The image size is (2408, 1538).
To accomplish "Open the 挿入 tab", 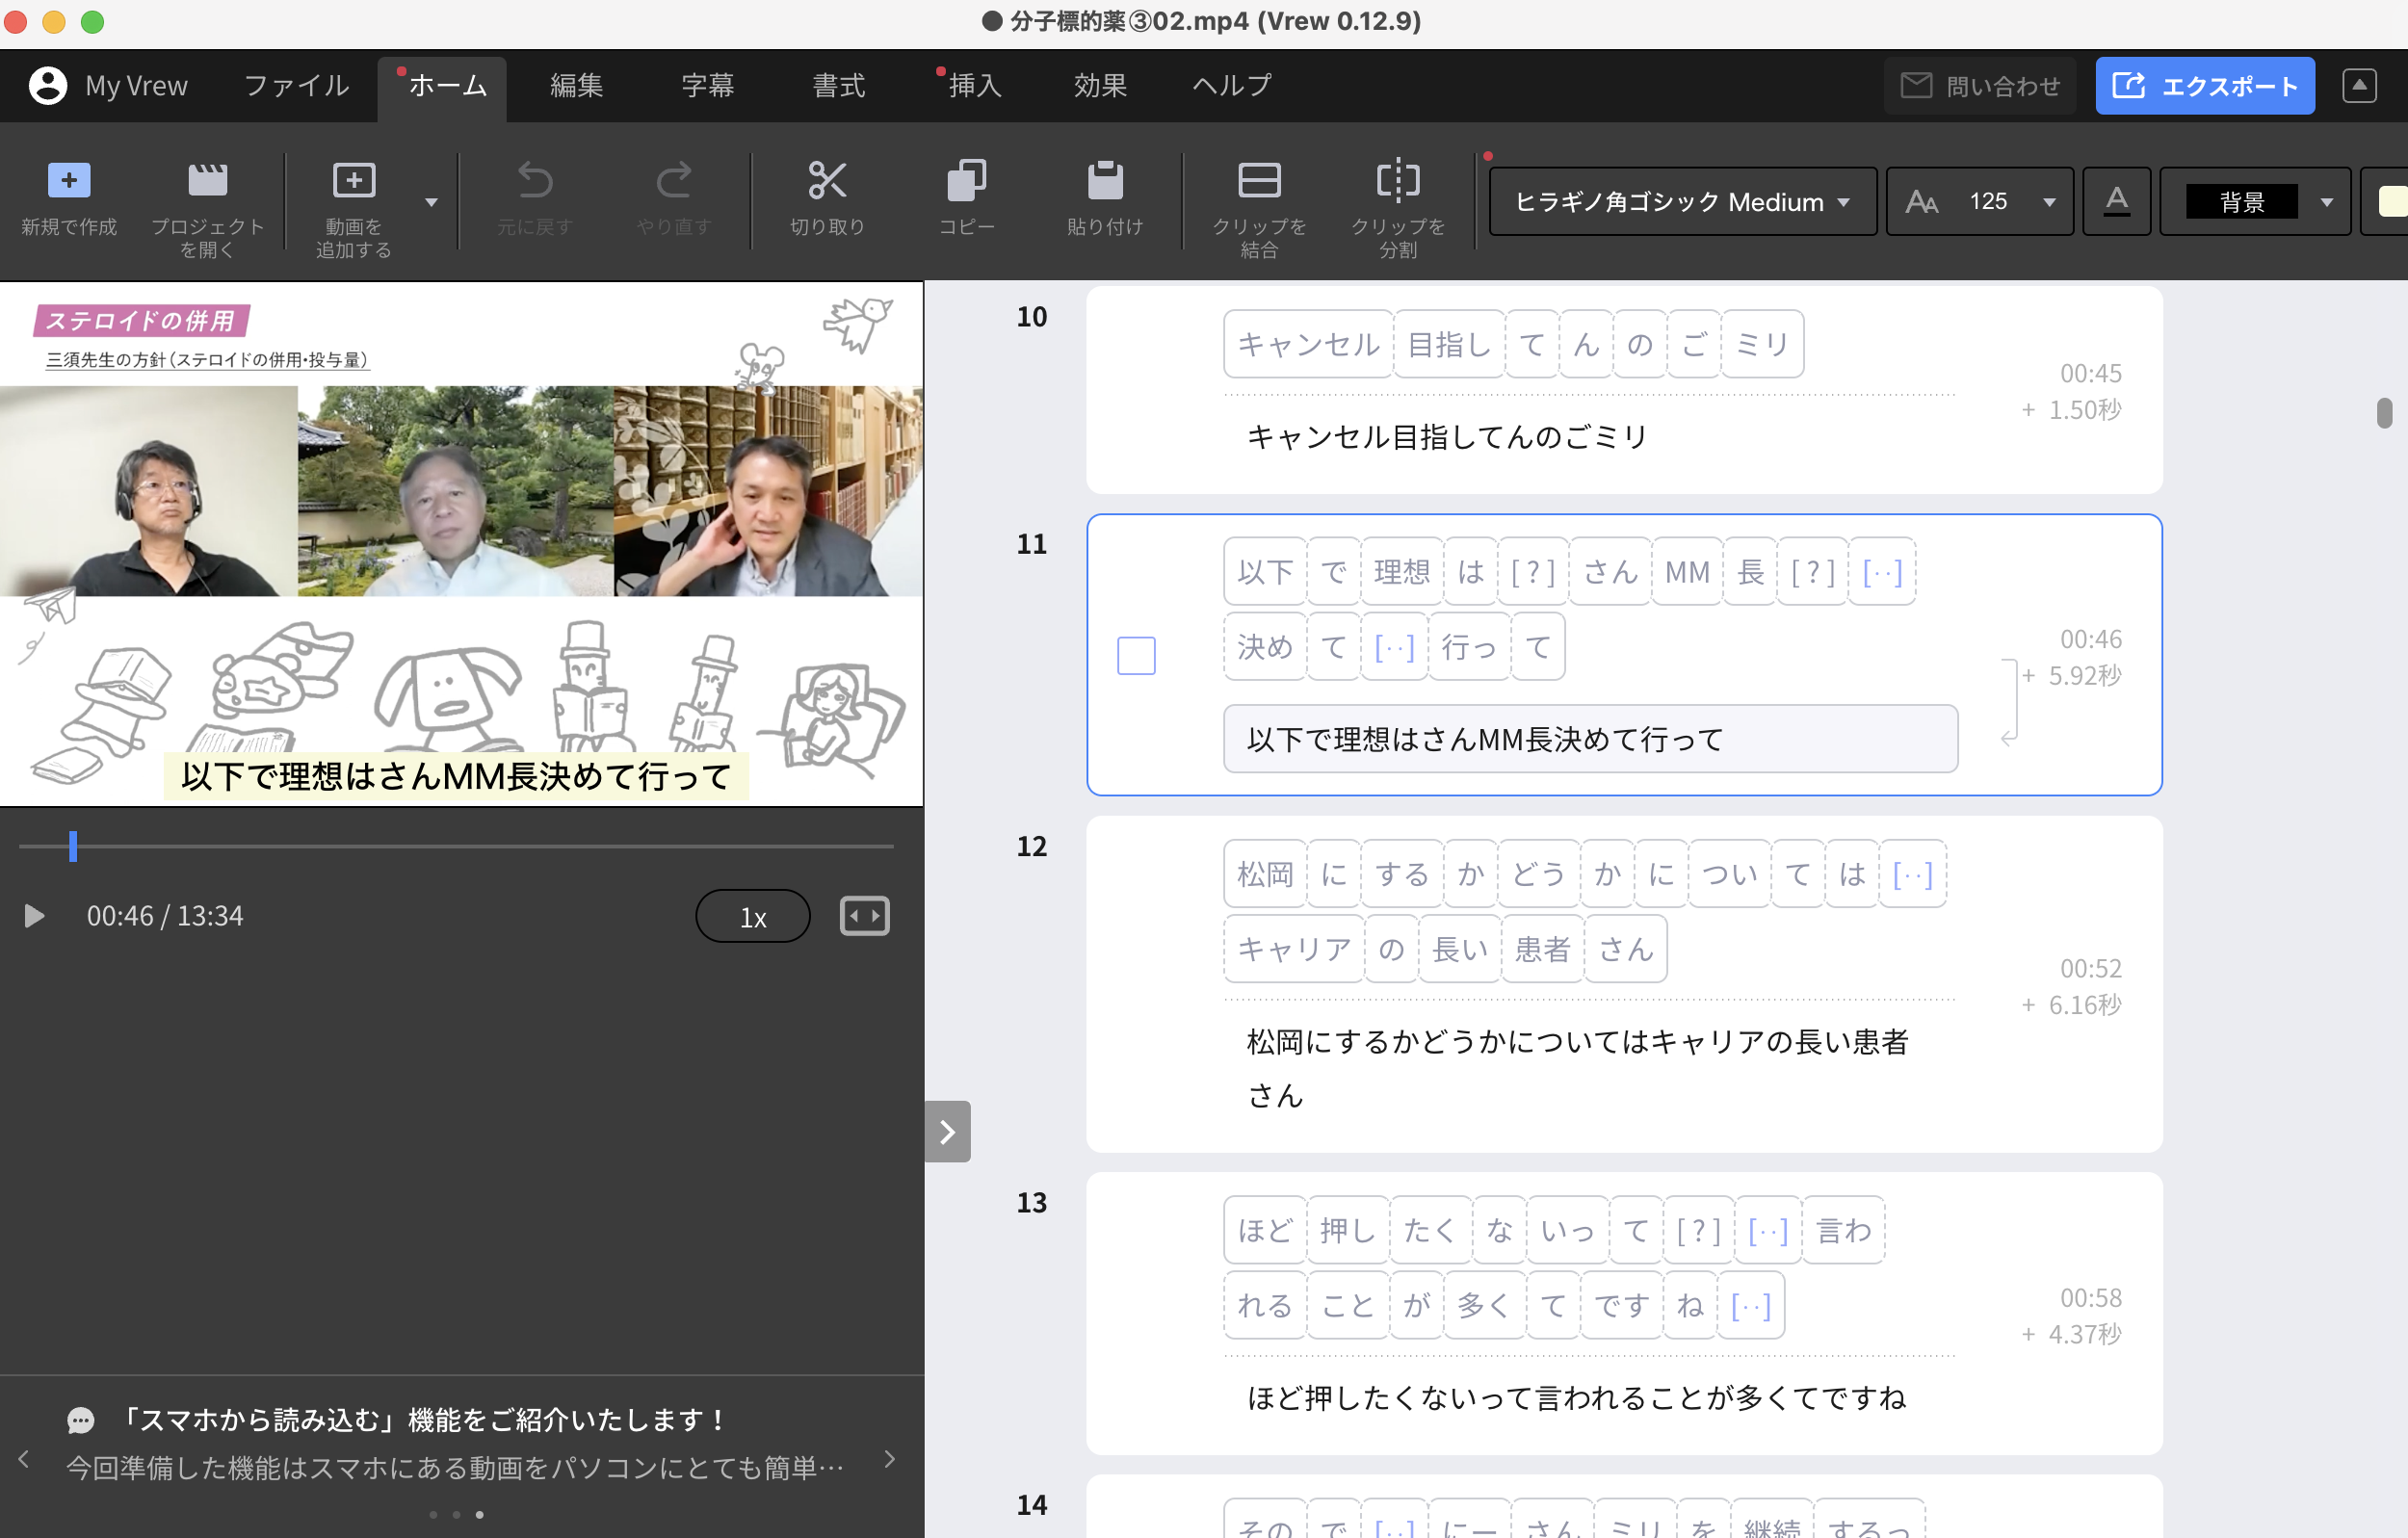I will [x=973, y=86].
